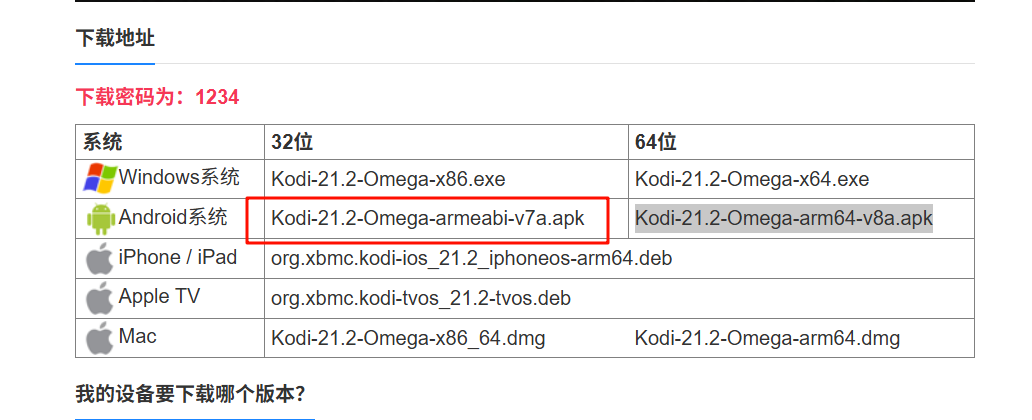The height and width of the screenshot is (420, 1032).
Task: Download the iOS iphoneos-arm64.deb file
Action: coord(471,258)
